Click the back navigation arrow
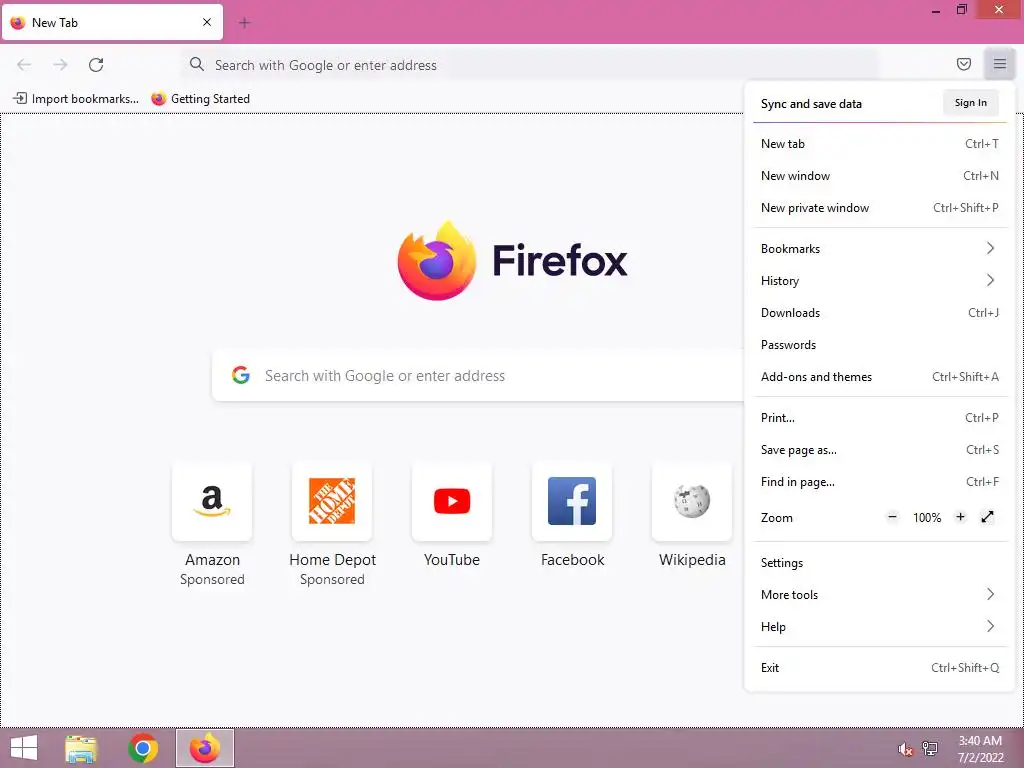Viewport: 1024px width, 768px height. tap(24, 65)
